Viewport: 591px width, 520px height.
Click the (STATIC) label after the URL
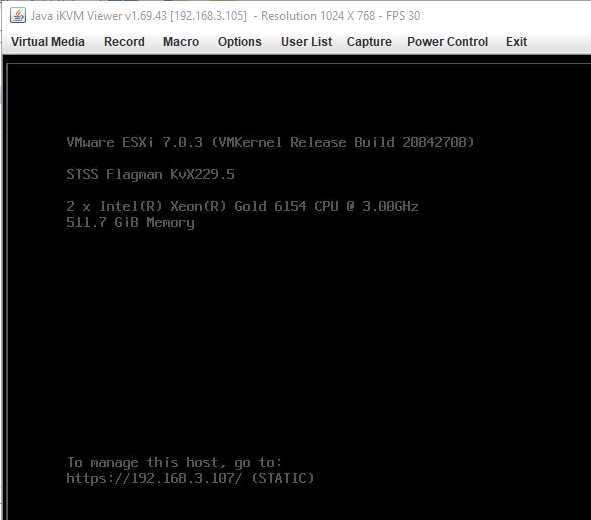[x=283, y=479]
